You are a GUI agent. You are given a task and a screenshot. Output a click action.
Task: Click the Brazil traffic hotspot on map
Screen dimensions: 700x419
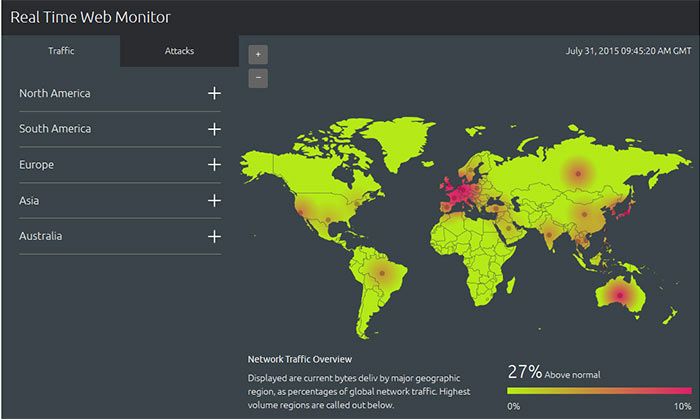pos(382,273)
